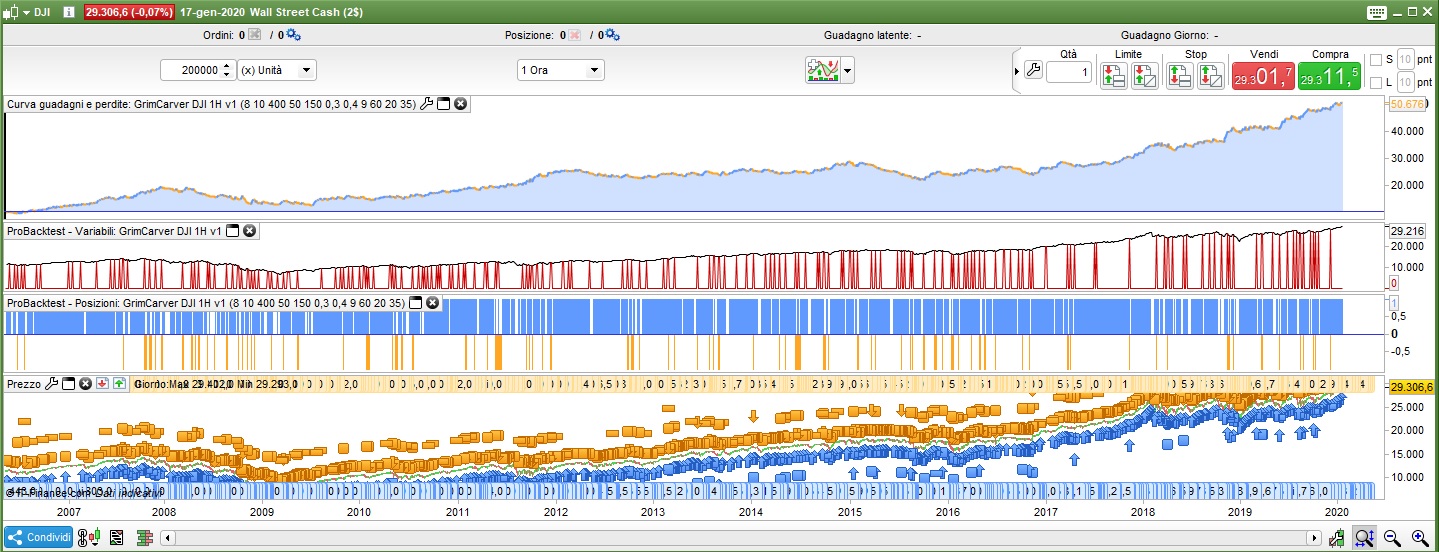Click the green Compra buy price button
1439x552 pixels.
click(1329, 75)
